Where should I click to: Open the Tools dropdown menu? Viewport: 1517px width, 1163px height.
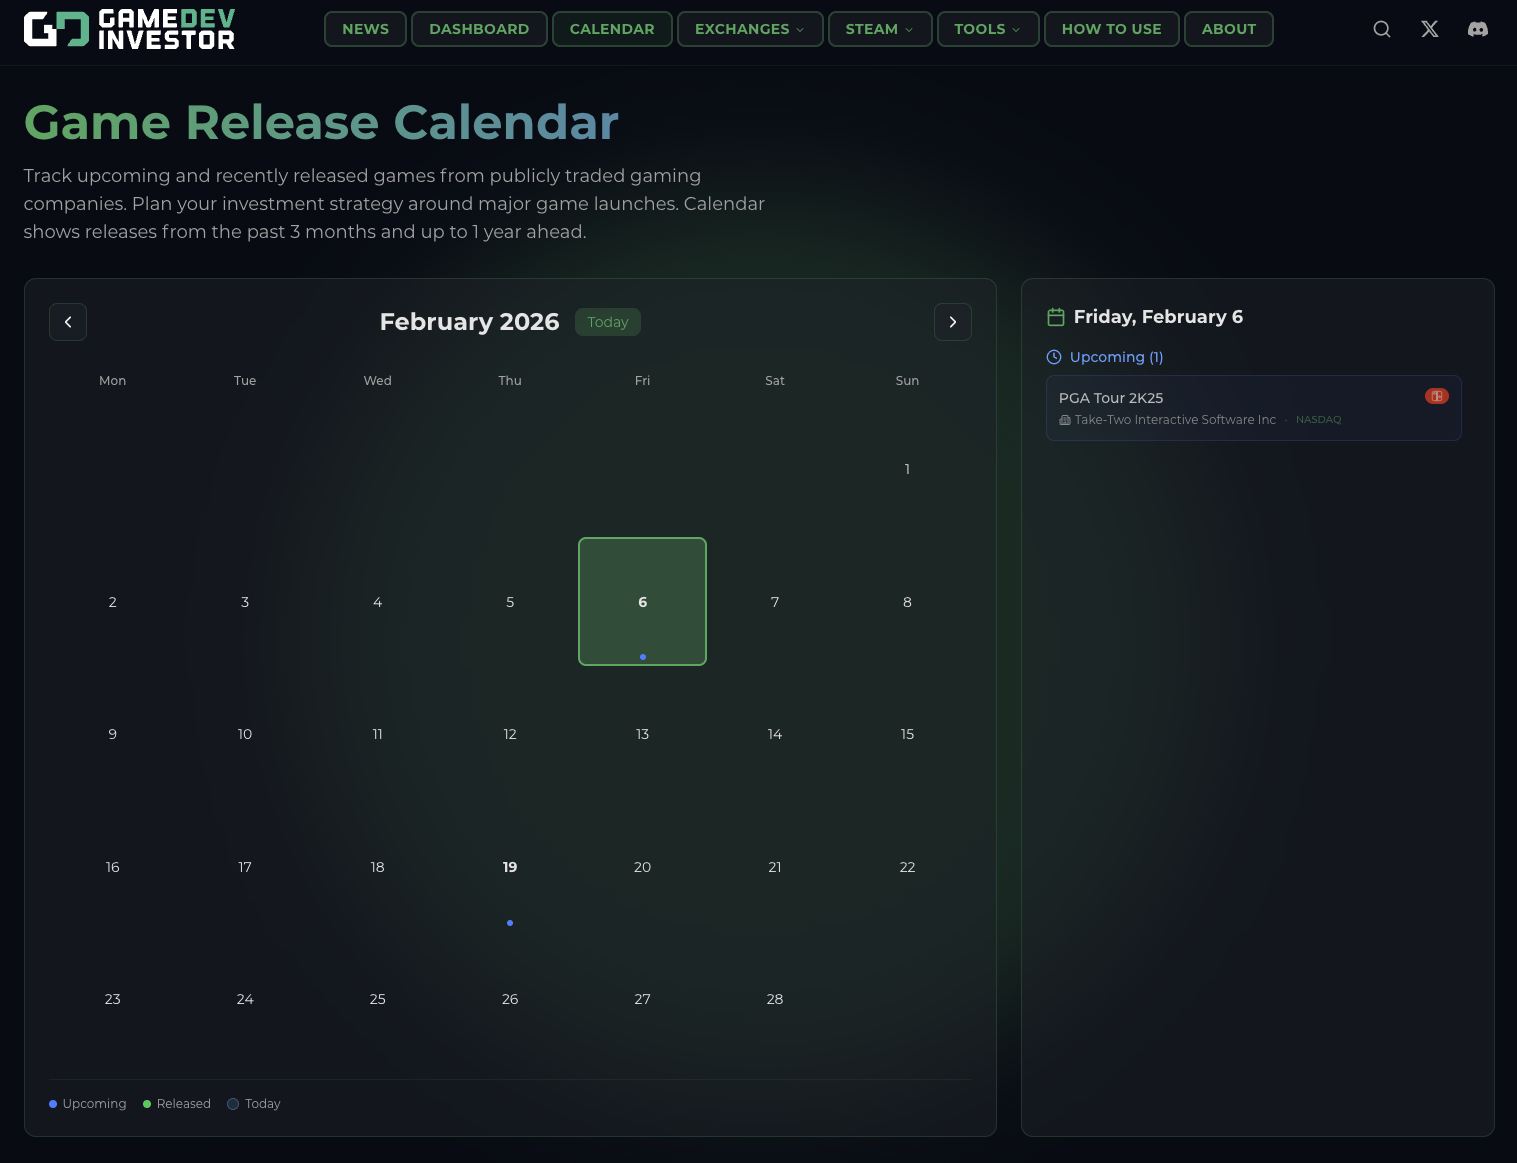[988, 29]
